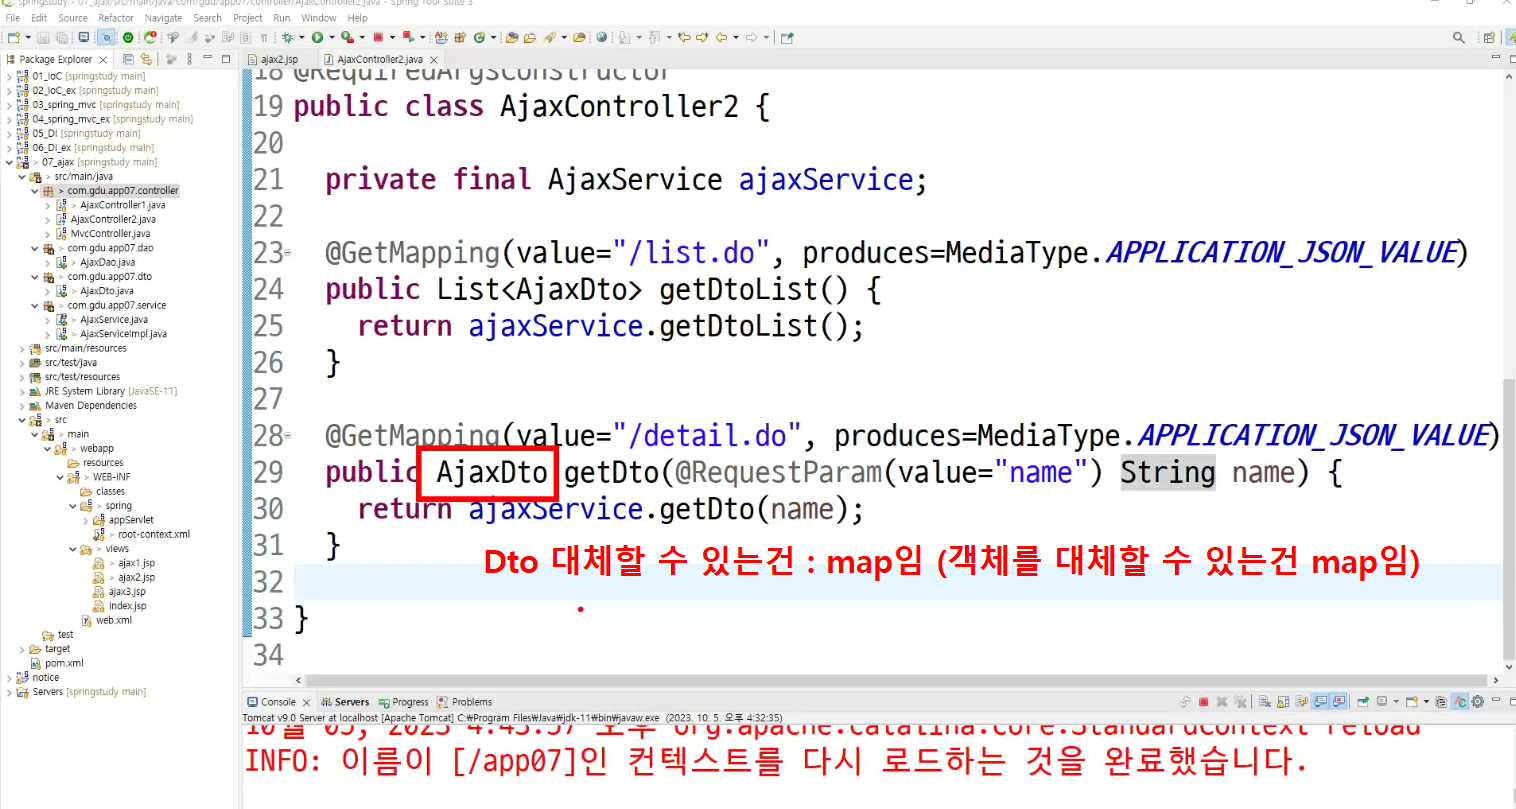
Task: Click Clear Console icon
Action: pyautogui.click(x=1265, y=702)
